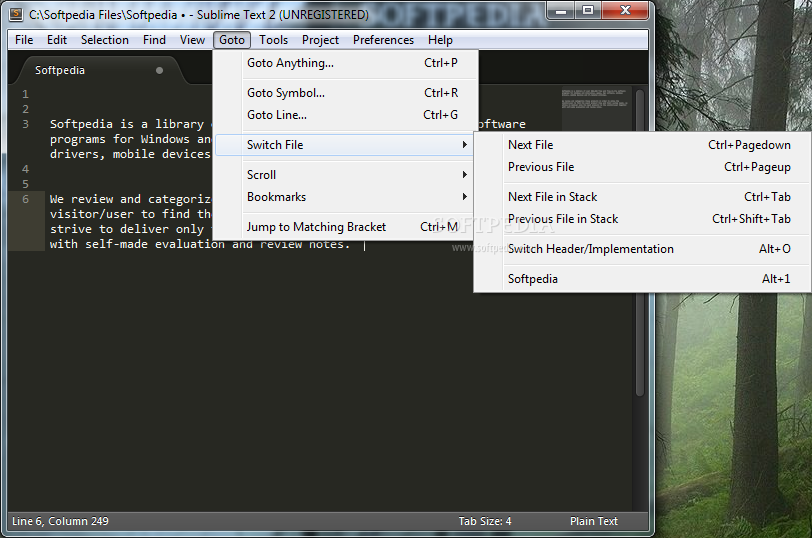Choose Goto Symbol from the menu
812x538 pixels.
[x=345, y=93]
